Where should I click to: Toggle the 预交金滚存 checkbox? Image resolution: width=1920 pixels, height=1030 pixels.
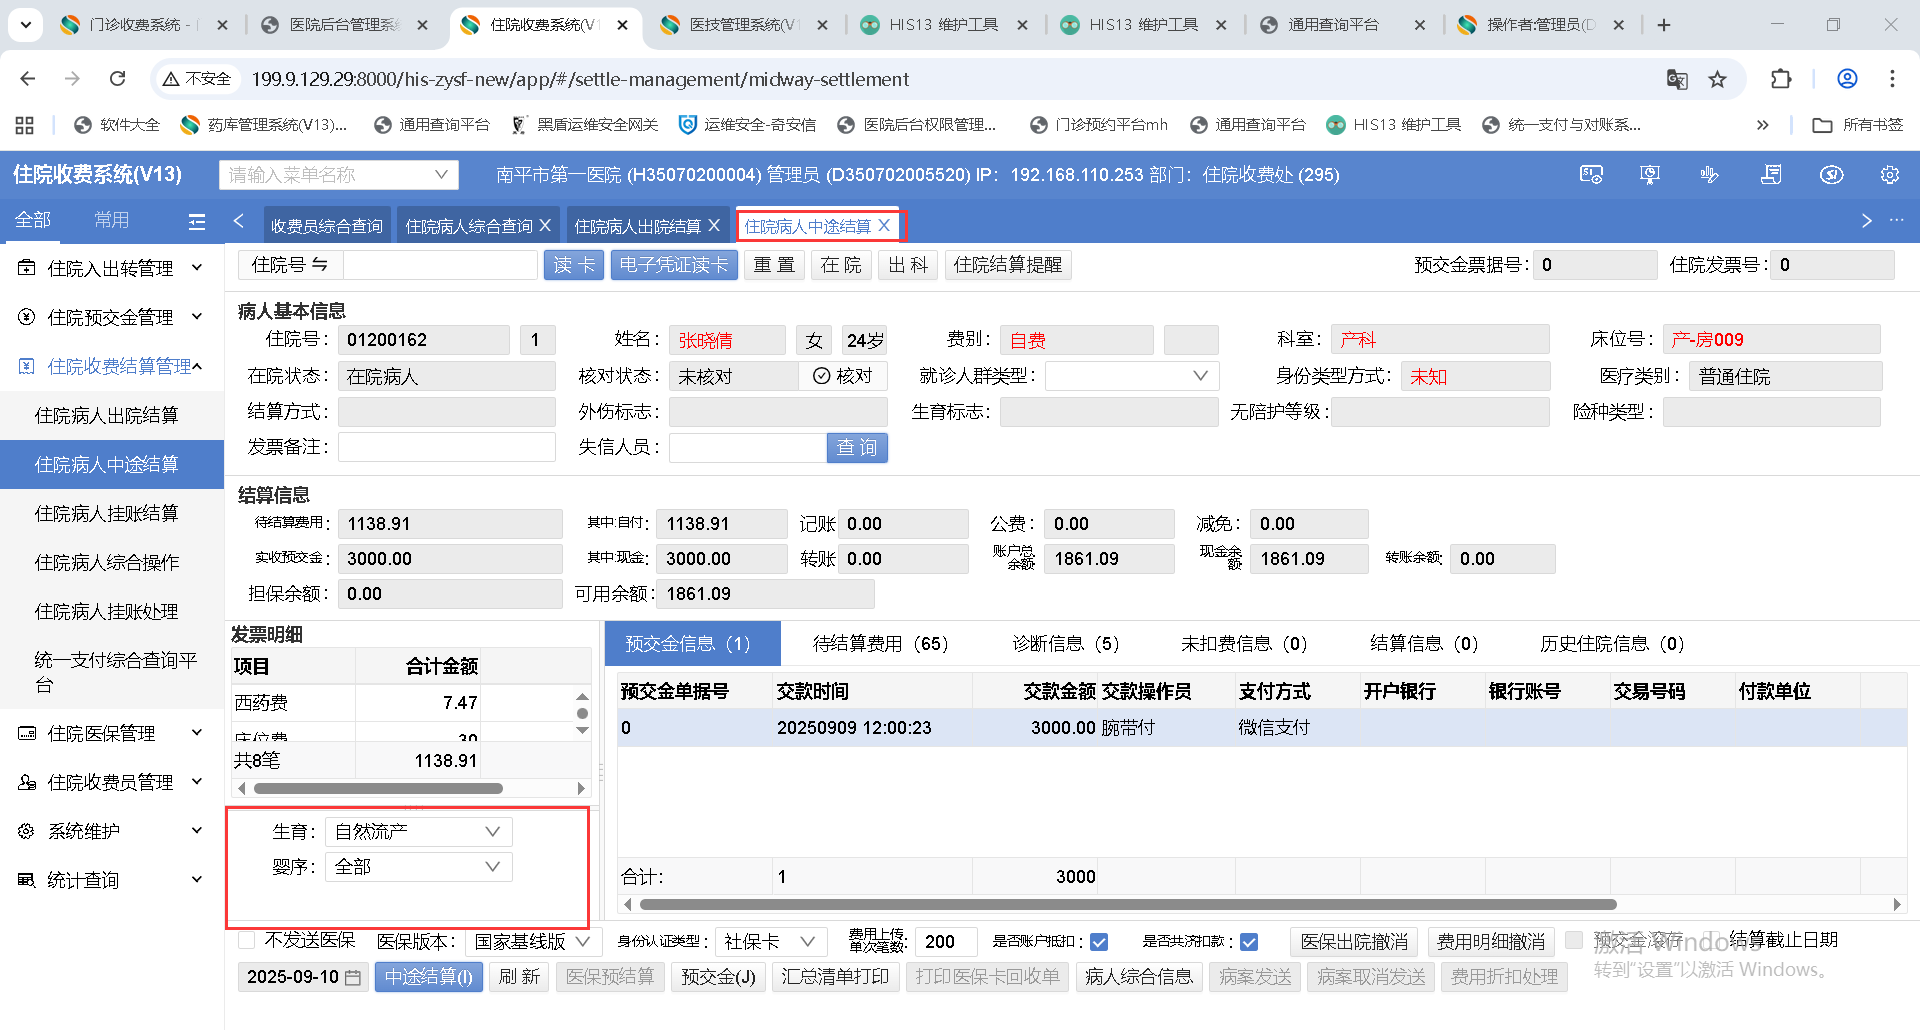point(1574,941)
